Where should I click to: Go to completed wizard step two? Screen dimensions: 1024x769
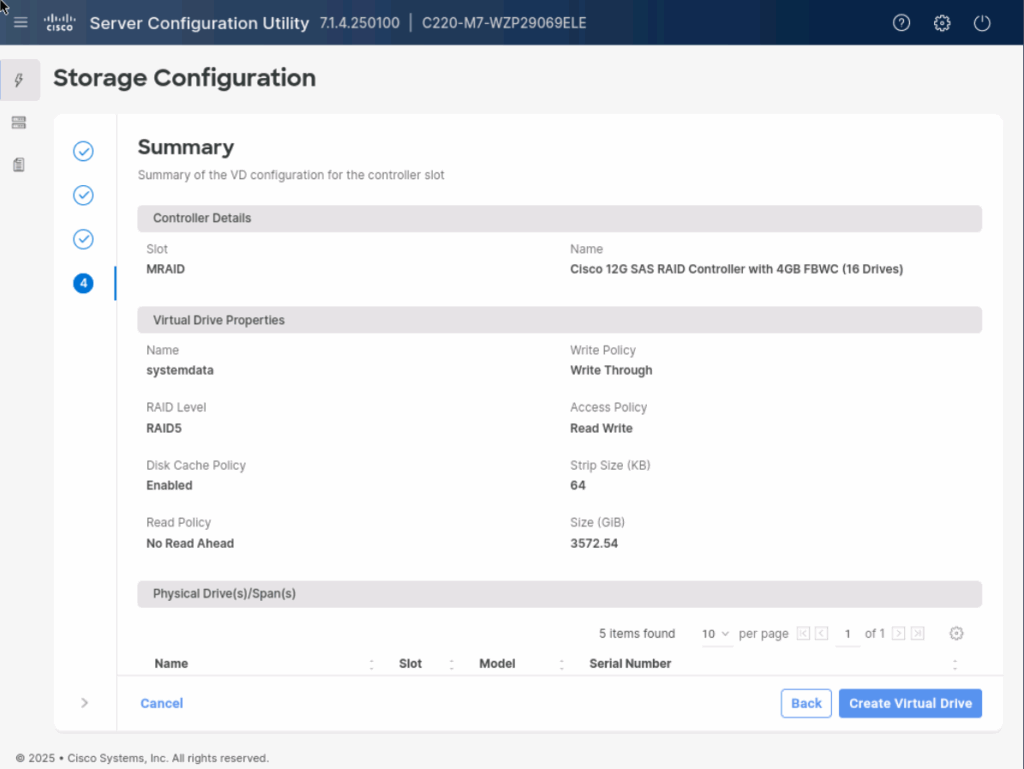click(83, 195)
